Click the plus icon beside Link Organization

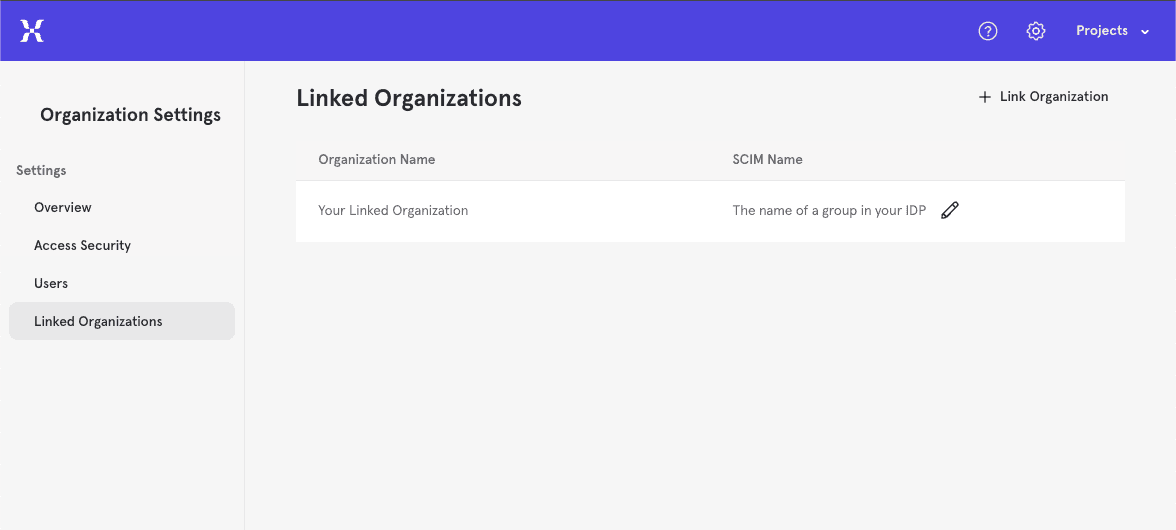985,97
